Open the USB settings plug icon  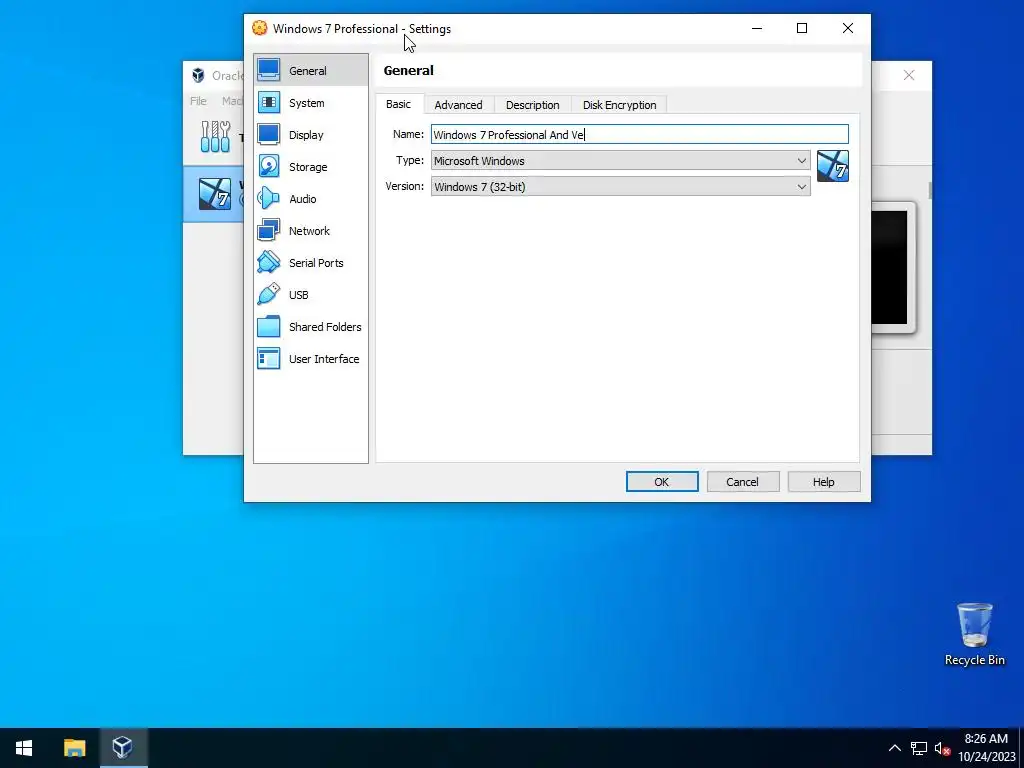268,294
